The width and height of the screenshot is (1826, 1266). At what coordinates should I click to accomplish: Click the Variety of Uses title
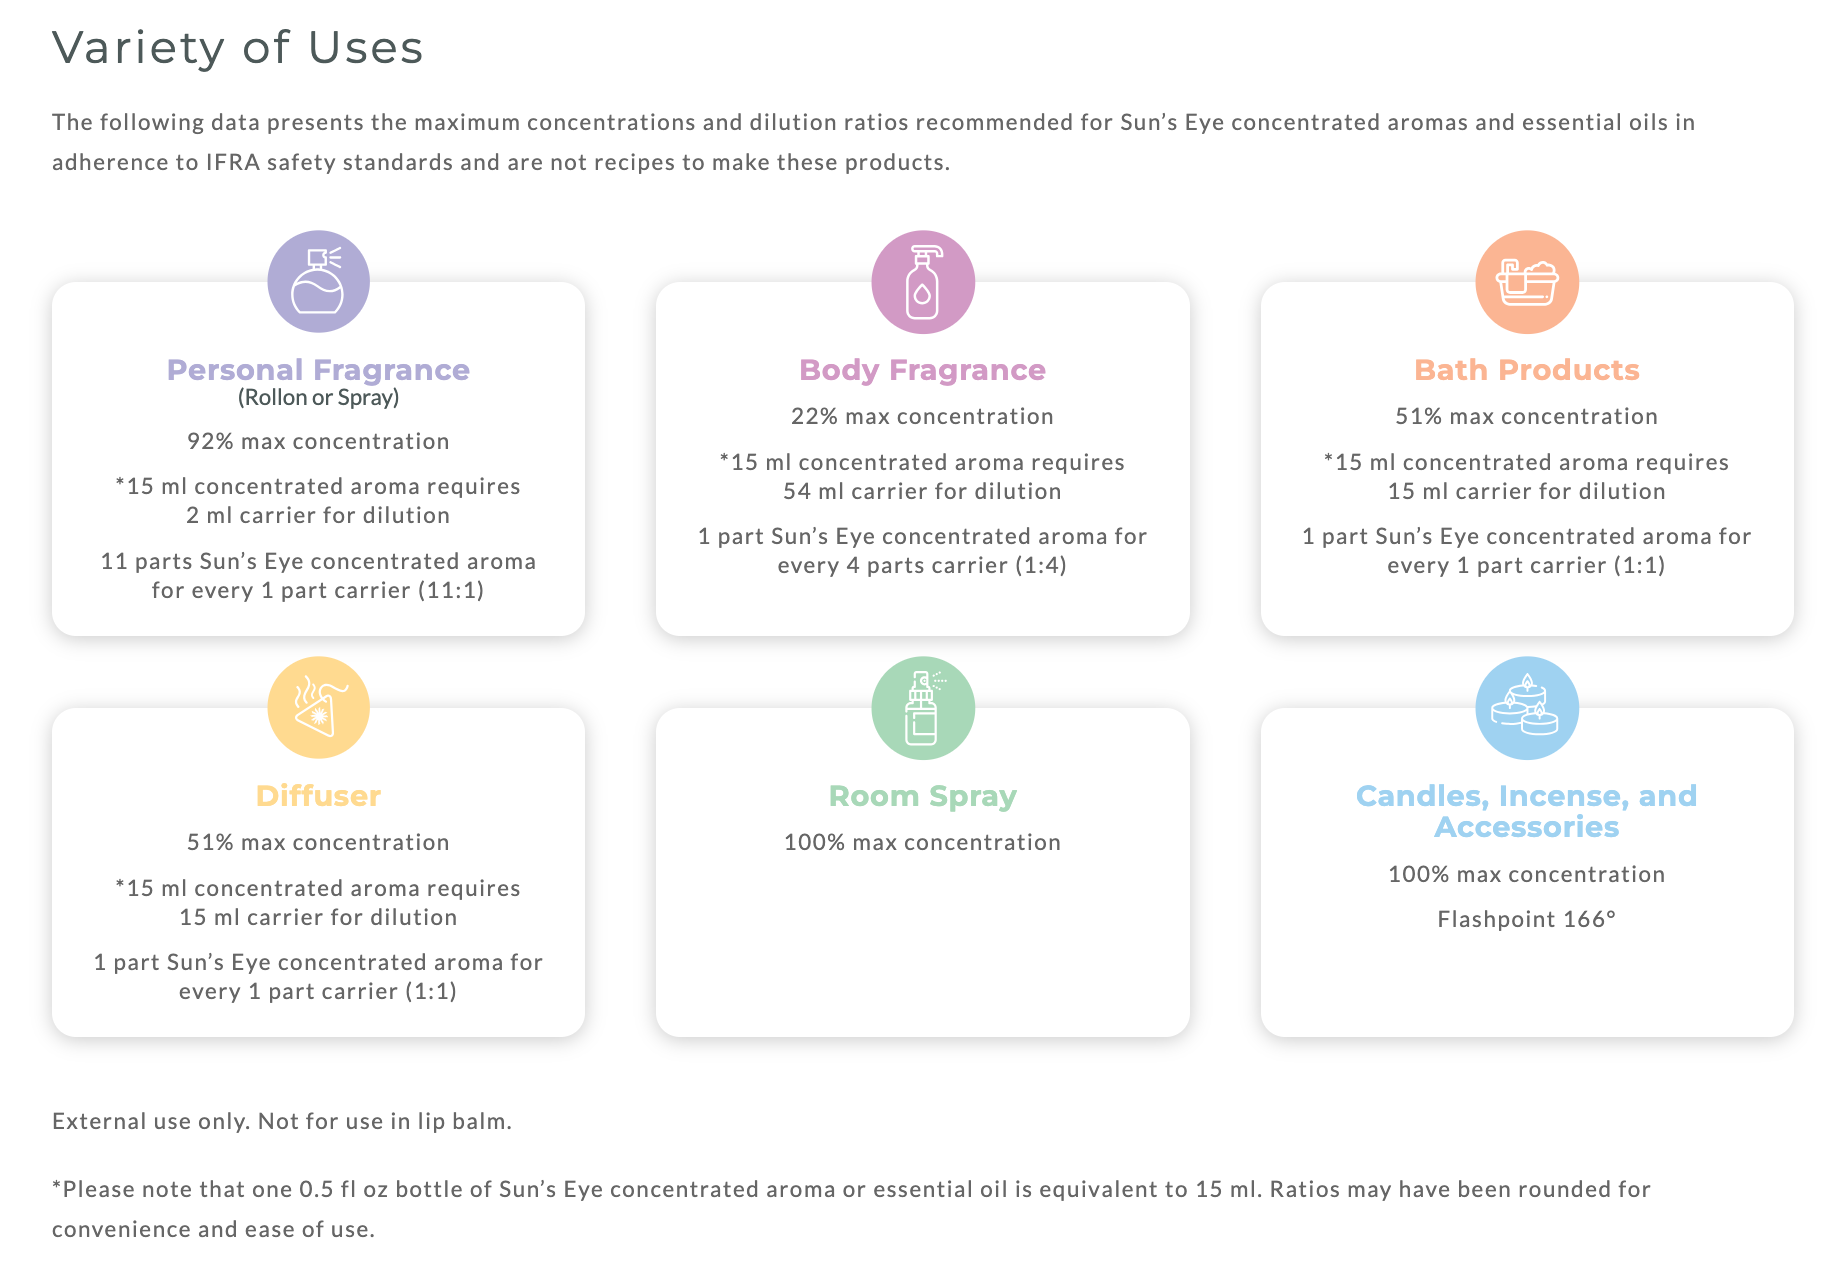(x=238, y=48)
